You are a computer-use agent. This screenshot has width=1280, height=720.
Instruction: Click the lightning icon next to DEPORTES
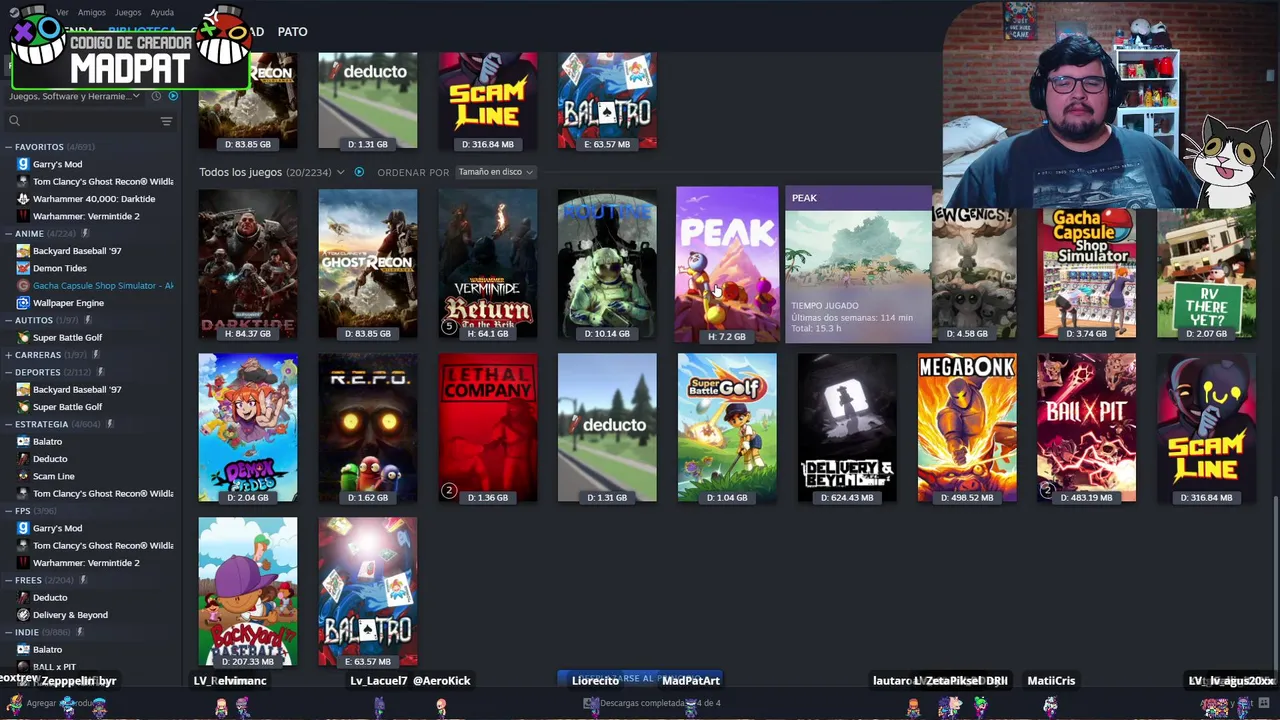[99, 372]
